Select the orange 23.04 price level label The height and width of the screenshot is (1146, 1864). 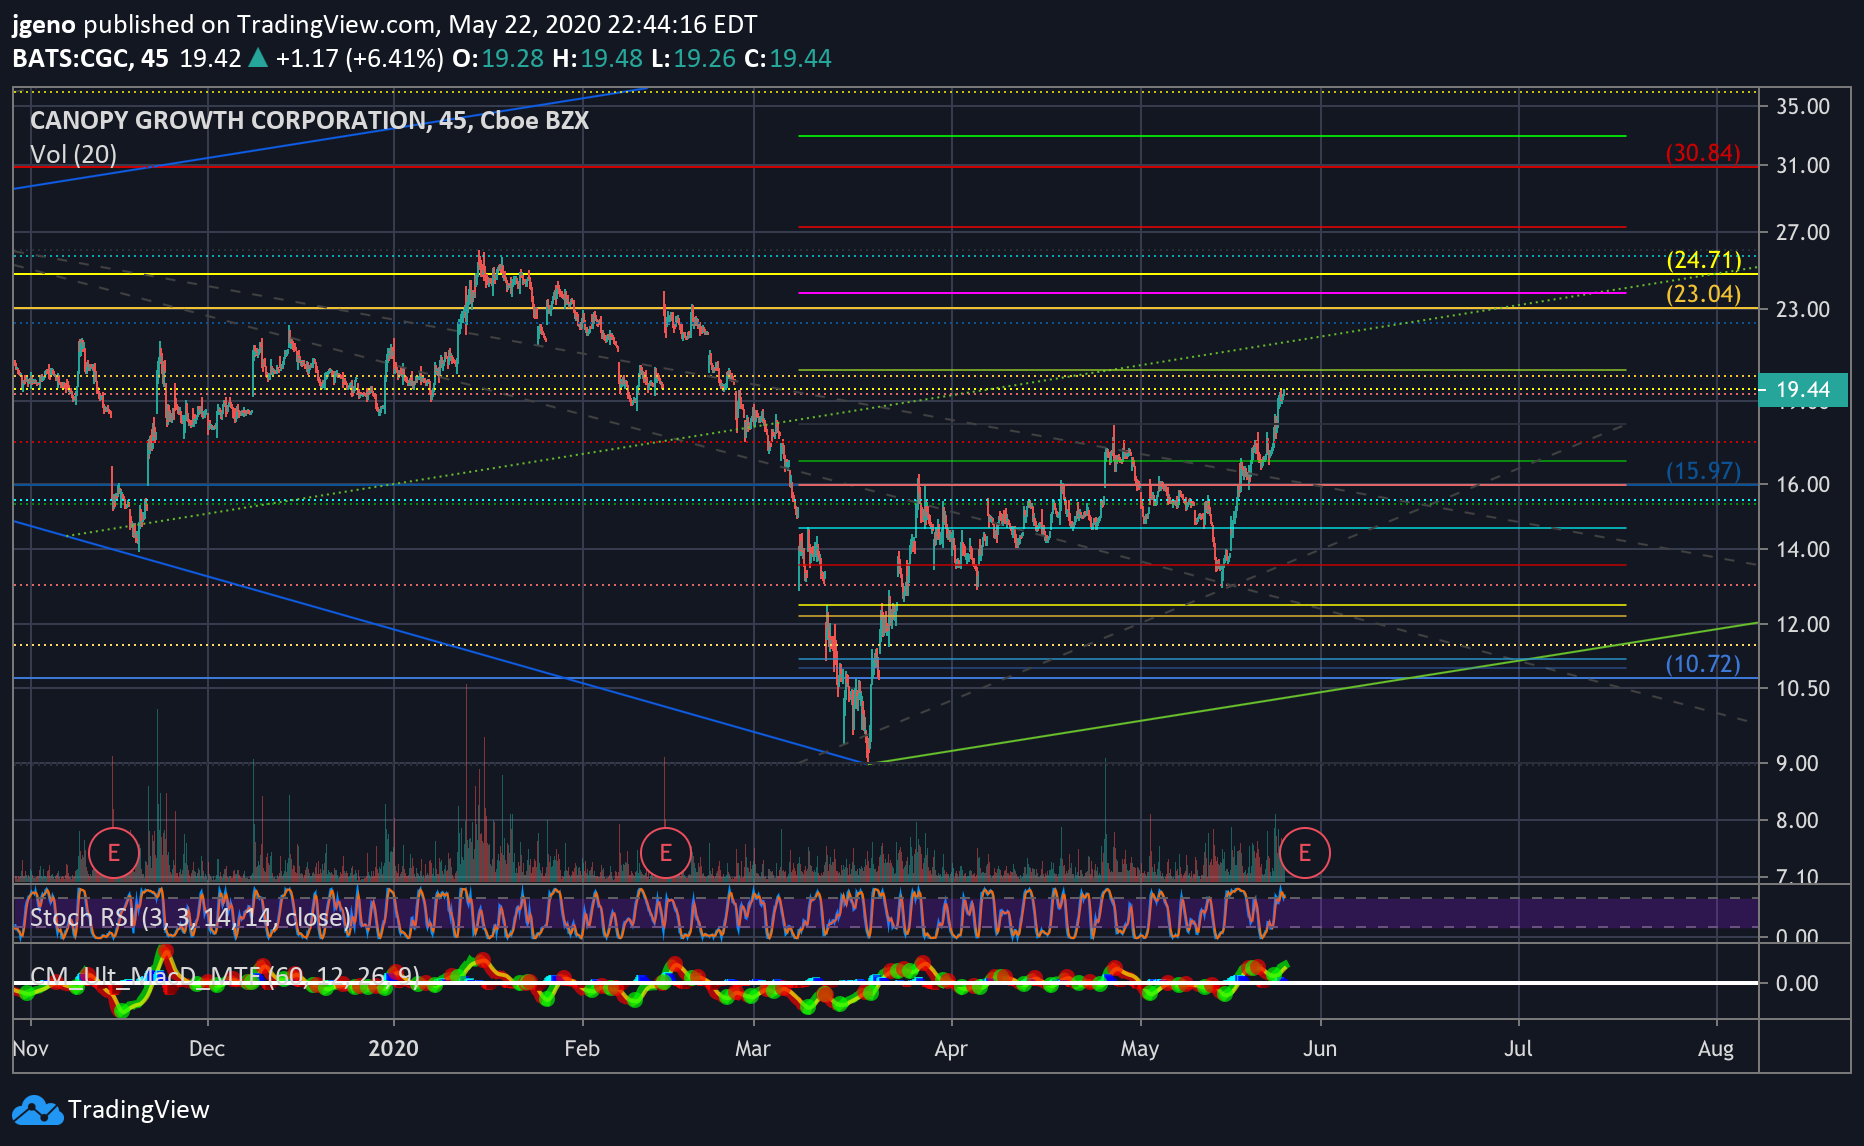(1703, 294)
